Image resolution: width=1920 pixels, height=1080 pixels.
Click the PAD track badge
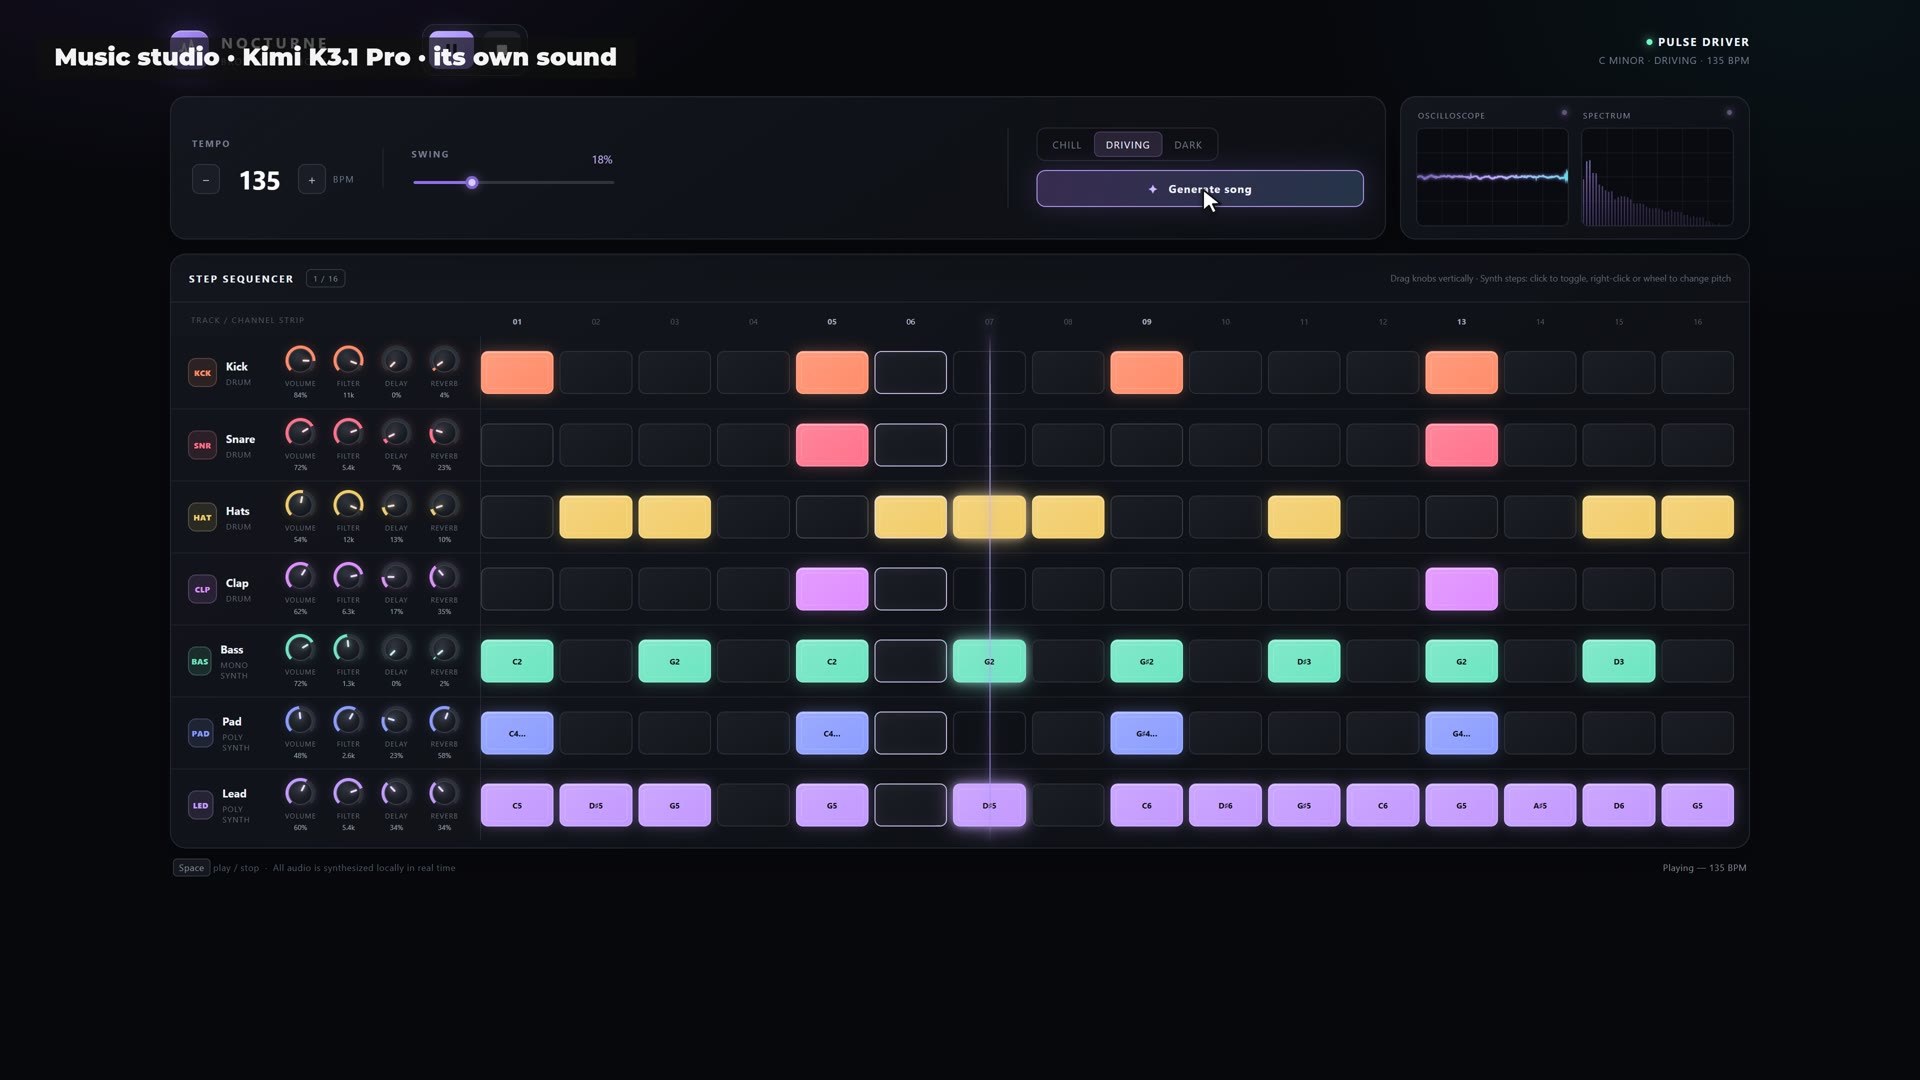(200, 733)
